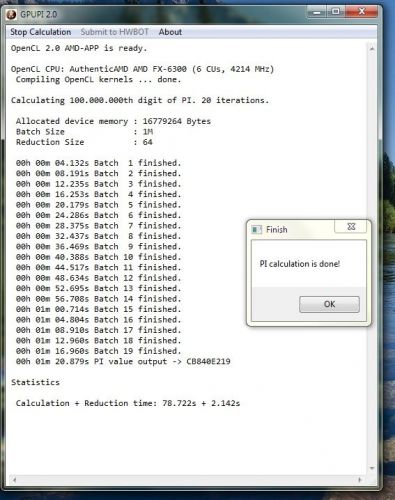
Task: Click the 'PI value output -> CB840E219' line
Action: 123,361
